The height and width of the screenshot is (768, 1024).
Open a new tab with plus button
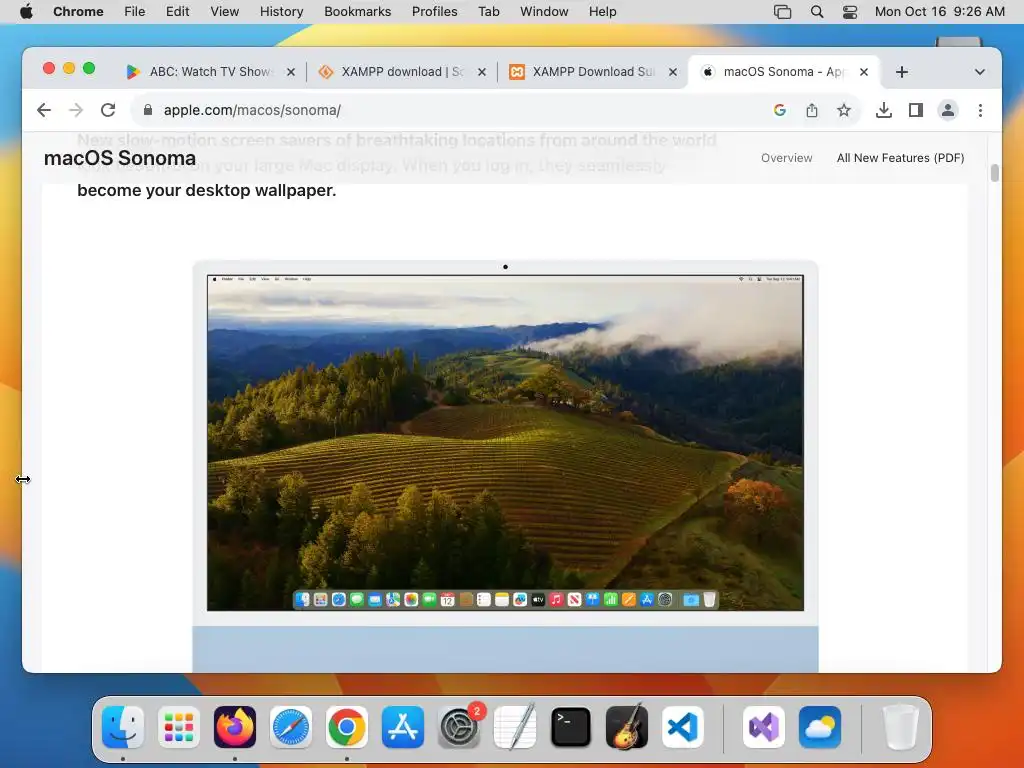[x=902, y=72]
